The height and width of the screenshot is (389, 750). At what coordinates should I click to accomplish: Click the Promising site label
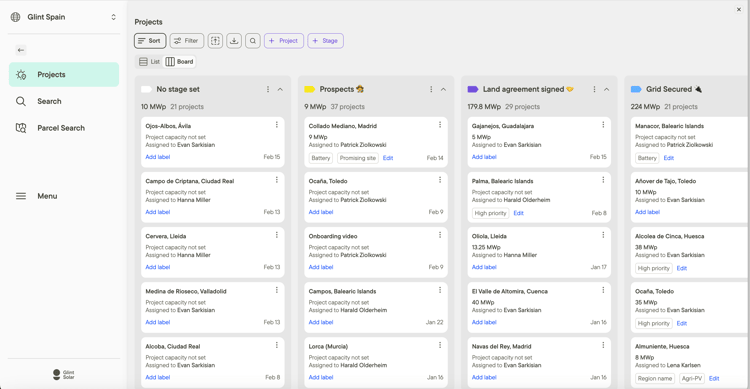(x=358, y=158)
